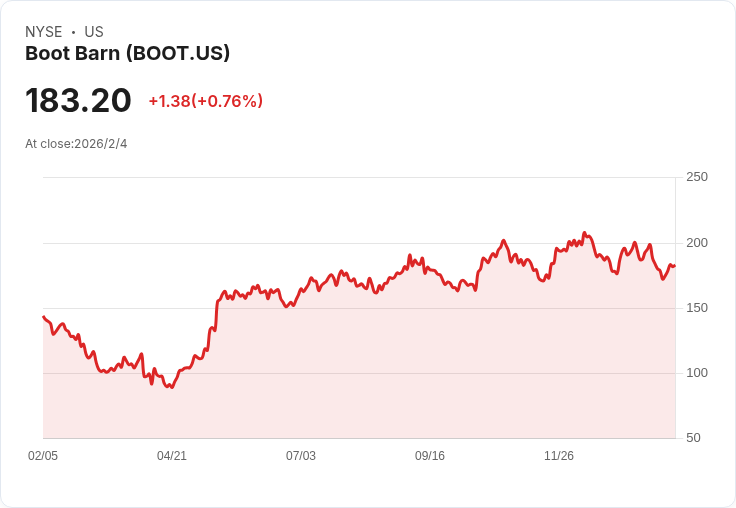Click the leftmost start of the price line
The image size is (736, 508).
point(43,316)
